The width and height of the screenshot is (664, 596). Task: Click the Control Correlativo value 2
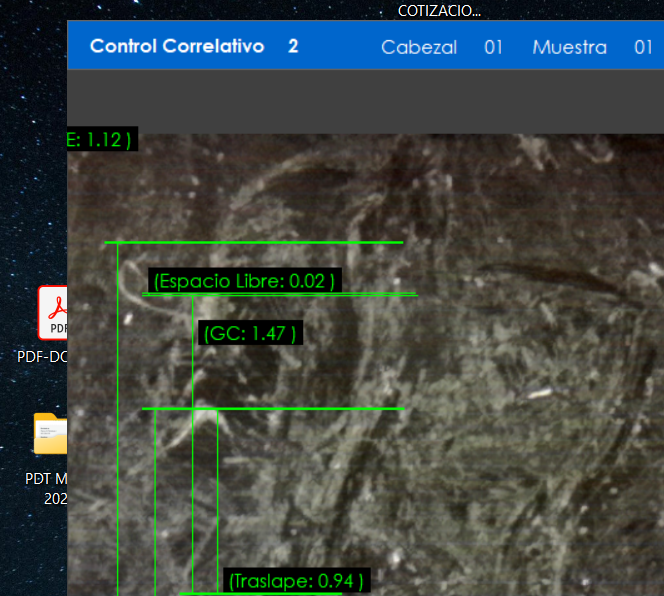(x=293, y=46)
